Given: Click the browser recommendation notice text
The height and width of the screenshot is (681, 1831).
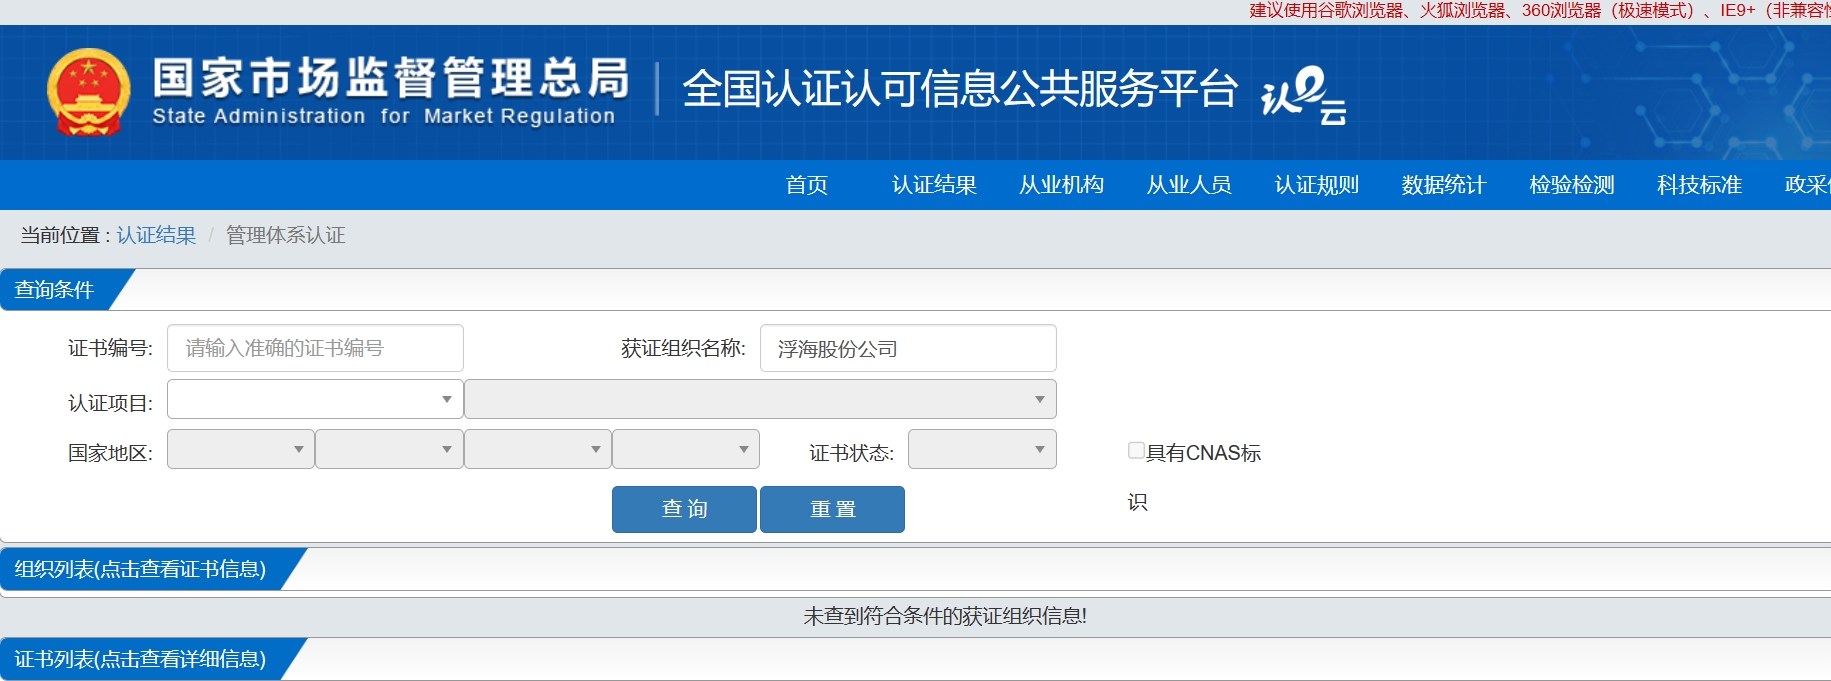Looking at the screenshot, I should [x=1540, y=11].
